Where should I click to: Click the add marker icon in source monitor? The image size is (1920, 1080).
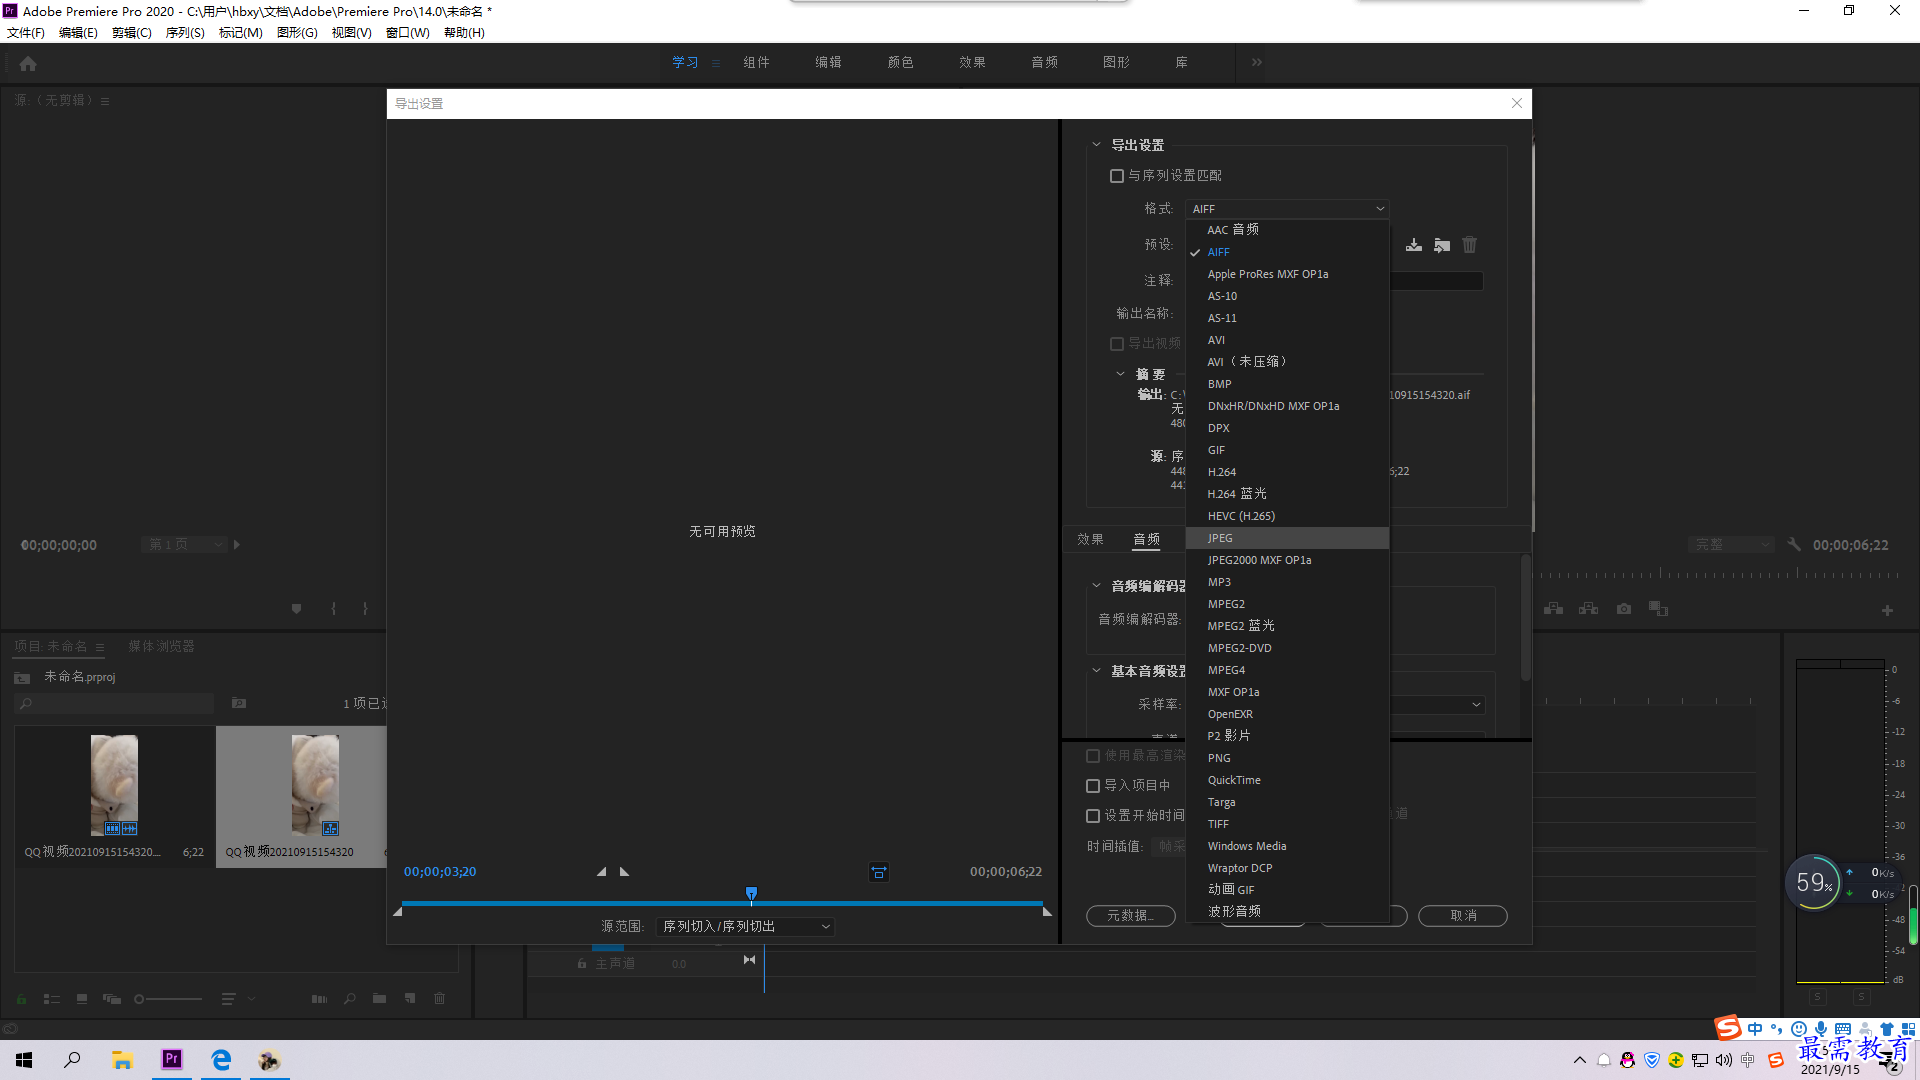[296, 608]
